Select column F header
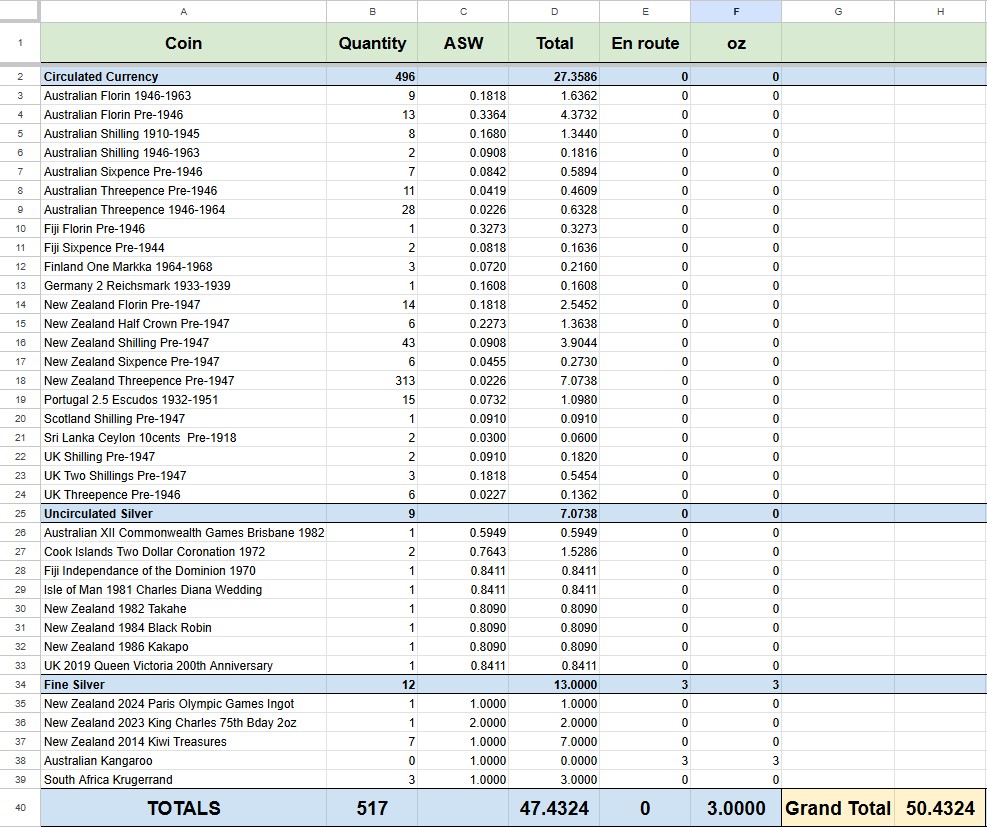The width and height of the screenshot is (987, 827). click(x=736, y=11)
